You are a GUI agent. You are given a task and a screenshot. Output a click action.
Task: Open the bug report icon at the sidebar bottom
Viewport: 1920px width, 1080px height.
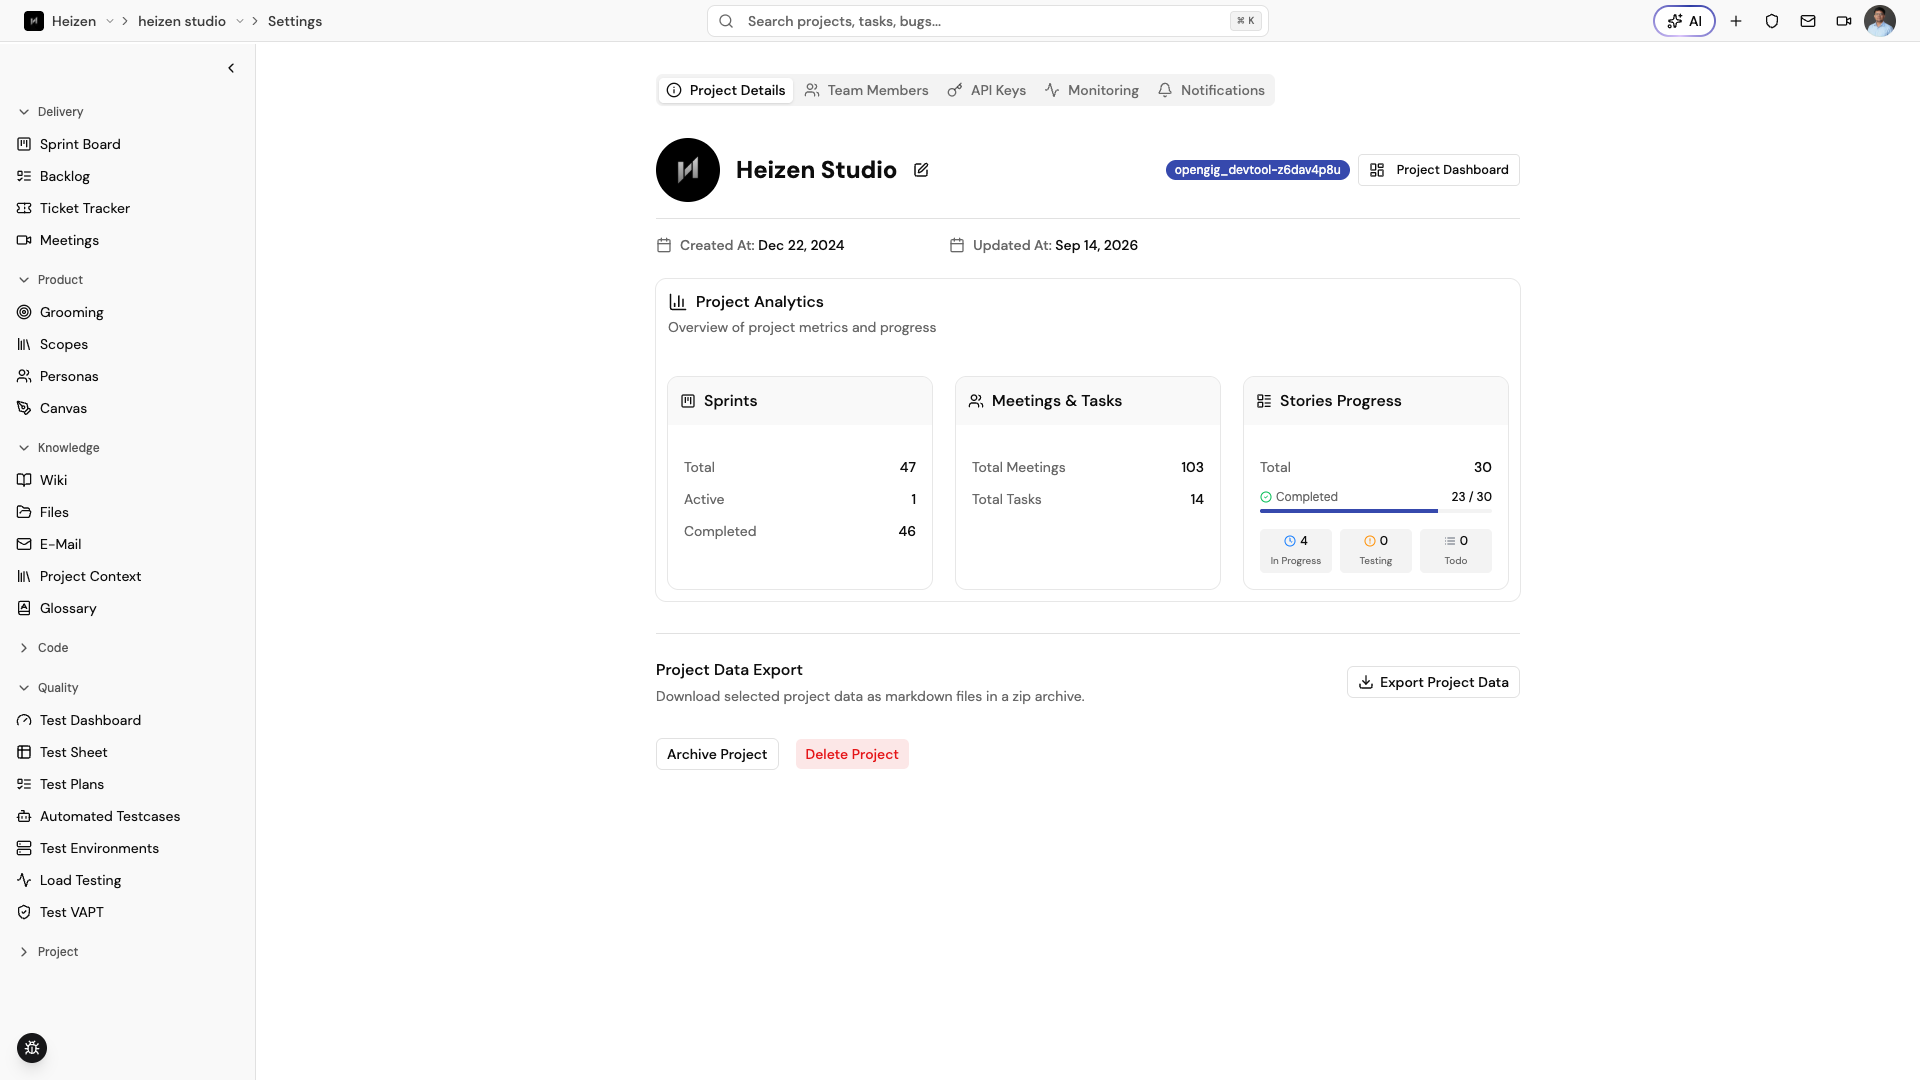click(32, 1048)
